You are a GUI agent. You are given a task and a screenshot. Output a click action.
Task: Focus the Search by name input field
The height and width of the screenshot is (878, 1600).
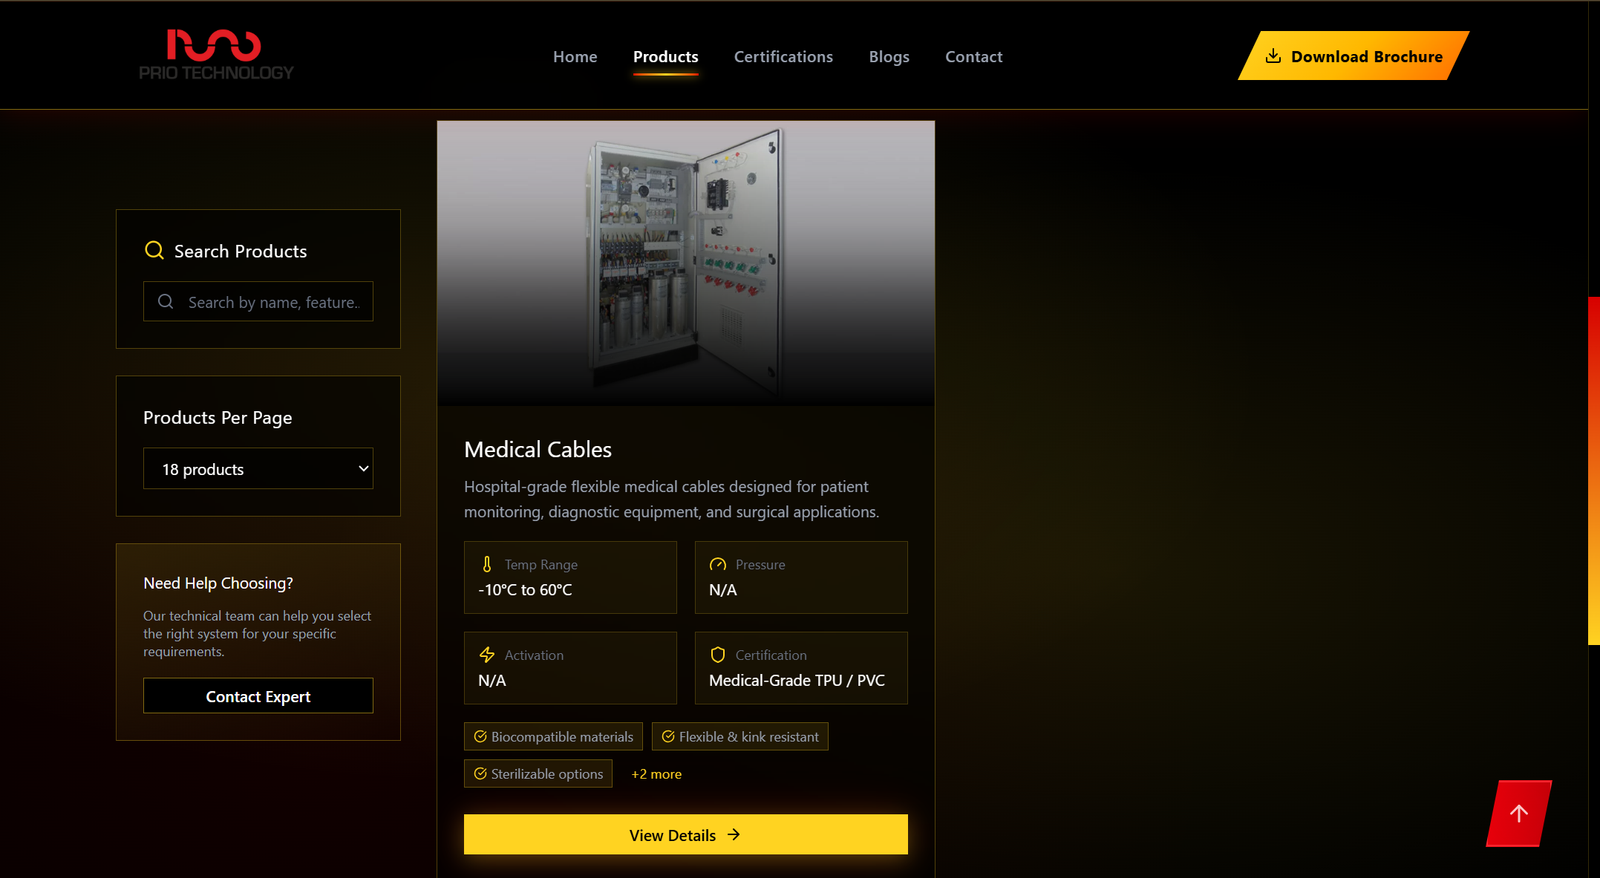pyautogui.click(x=272, y=302)
